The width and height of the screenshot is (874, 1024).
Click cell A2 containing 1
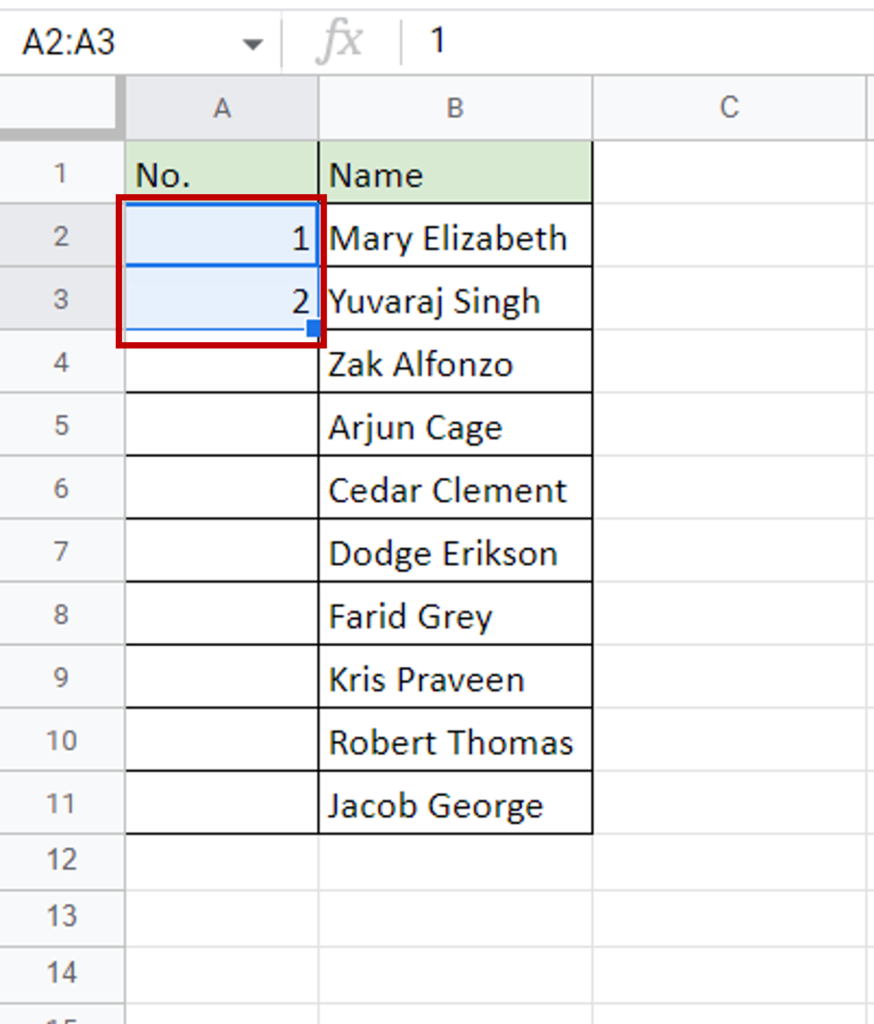222,236
